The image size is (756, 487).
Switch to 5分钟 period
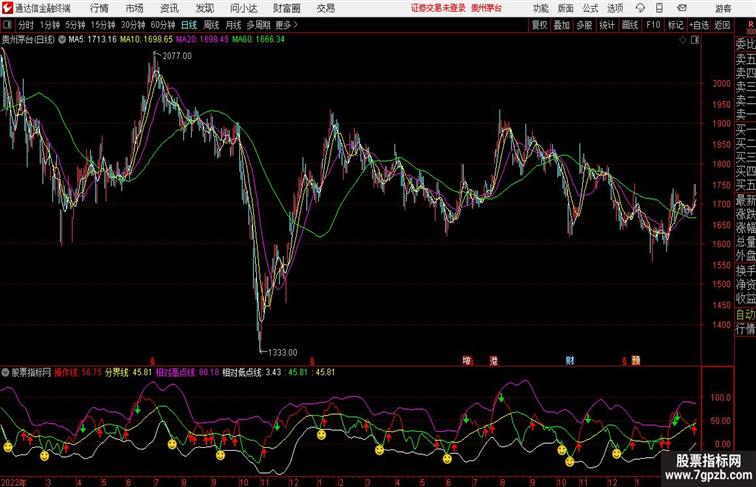(75, 25)
